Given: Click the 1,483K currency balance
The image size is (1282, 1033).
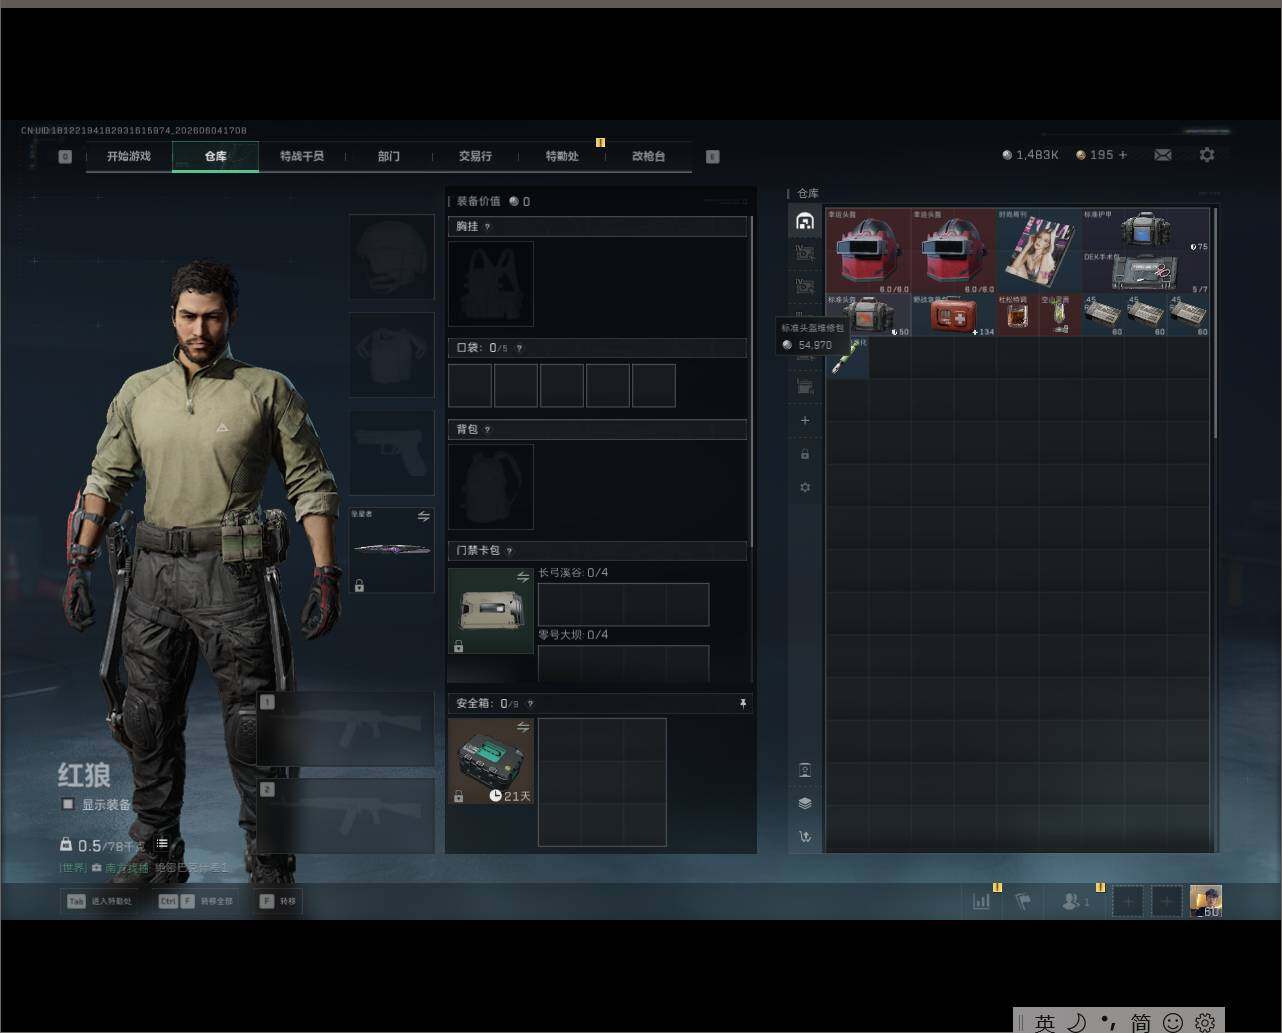Looking at the screenshot, I should (x=1031, y=155).
